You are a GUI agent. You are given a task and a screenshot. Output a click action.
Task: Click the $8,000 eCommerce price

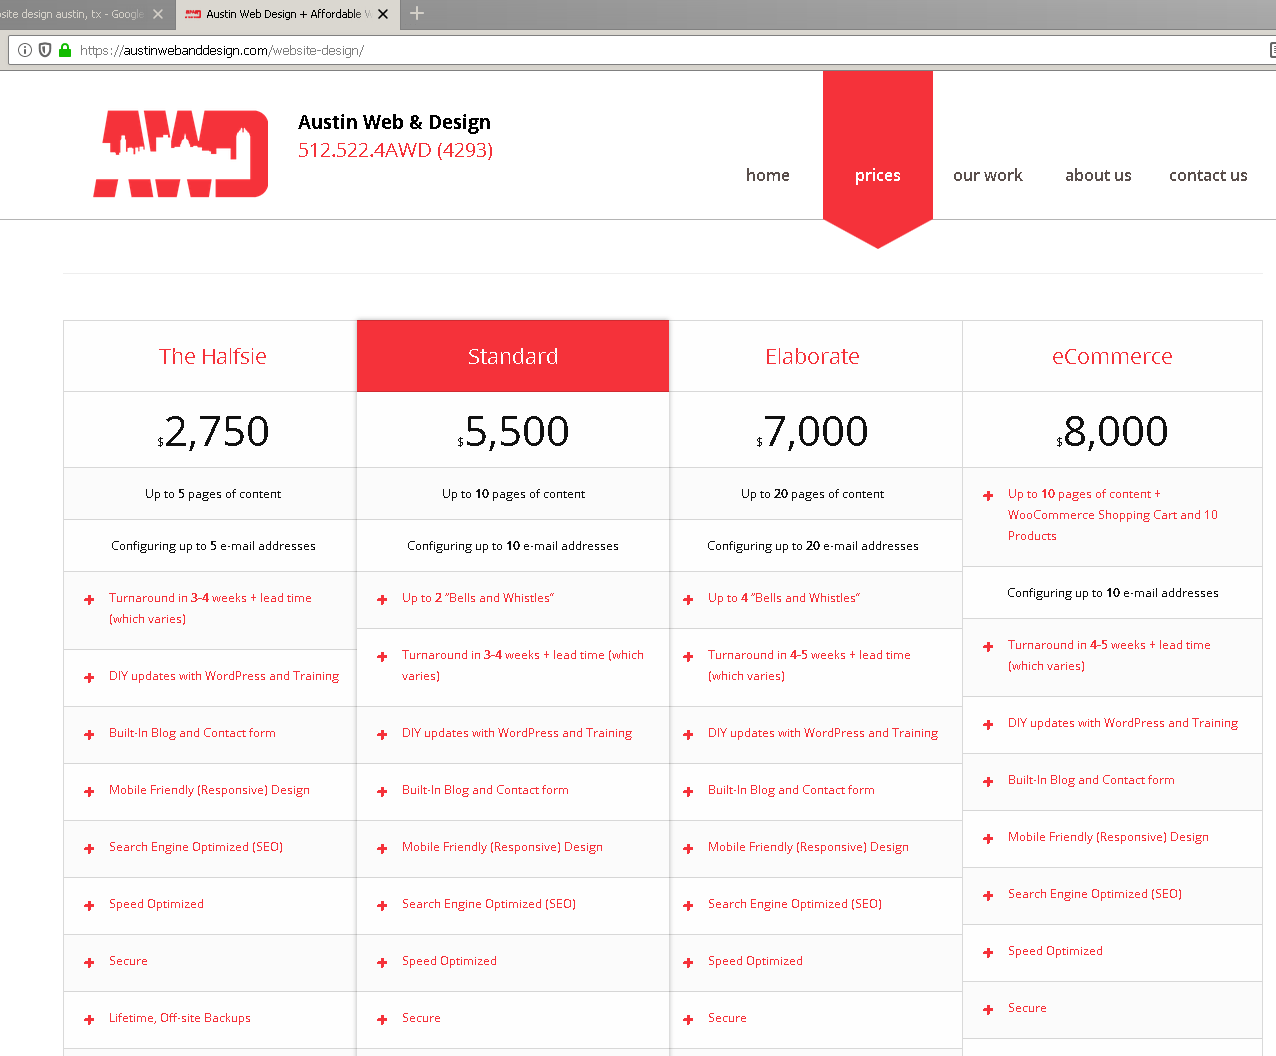tap(1112, 431)
